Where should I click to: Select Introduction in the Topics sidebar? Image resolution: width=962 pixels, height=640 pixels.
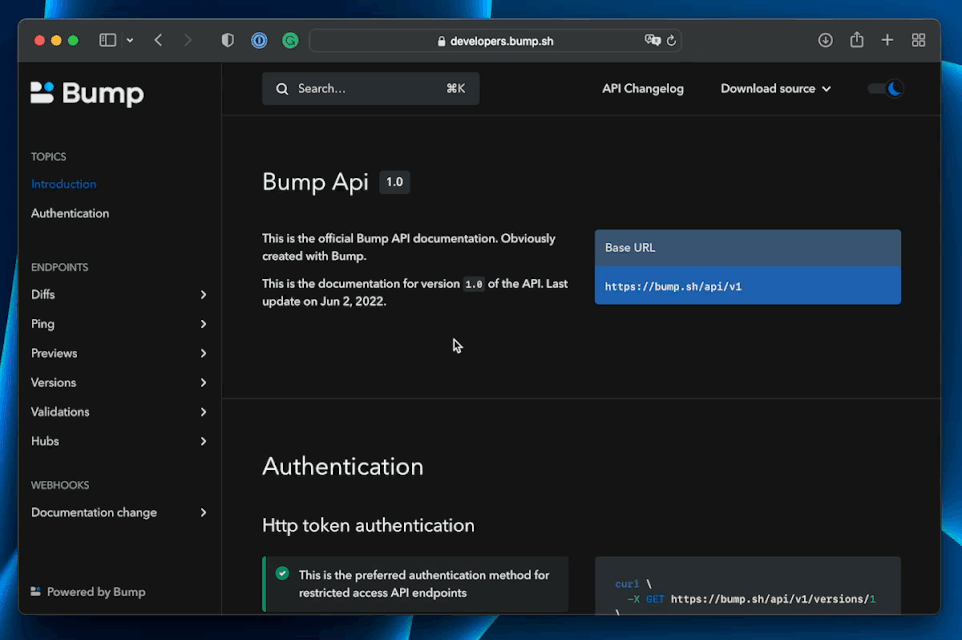[64, 185]
